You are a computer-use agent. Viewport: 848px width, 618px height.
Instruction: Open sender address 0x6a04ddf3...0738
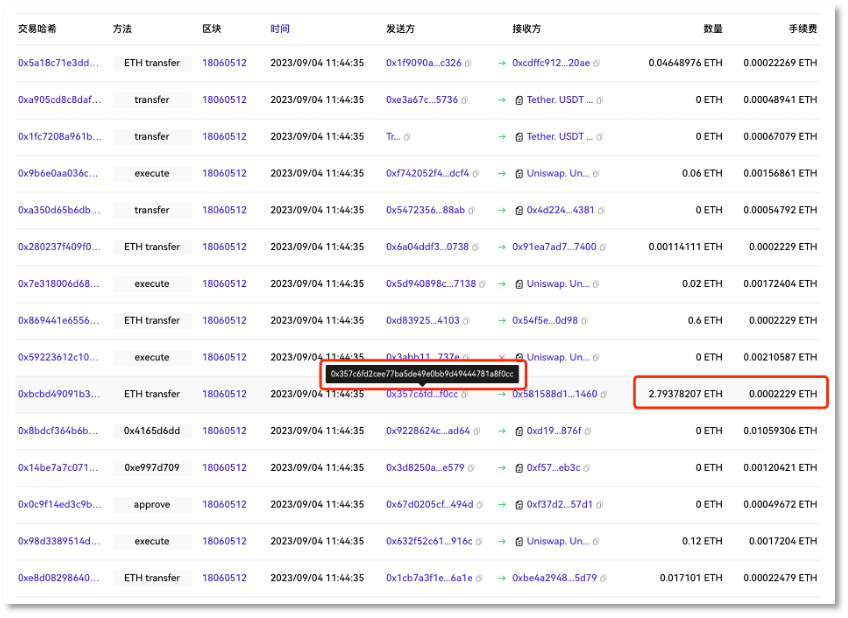[427, 247]
